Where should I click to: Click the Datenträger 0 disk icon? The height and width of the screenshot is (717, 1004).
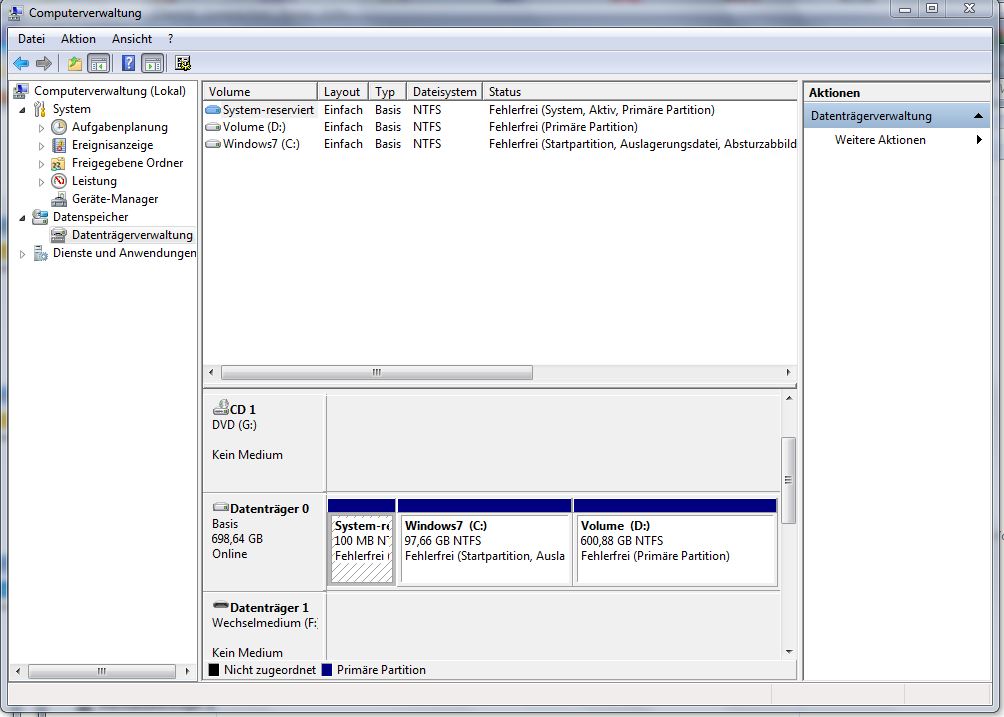[221, 508]
